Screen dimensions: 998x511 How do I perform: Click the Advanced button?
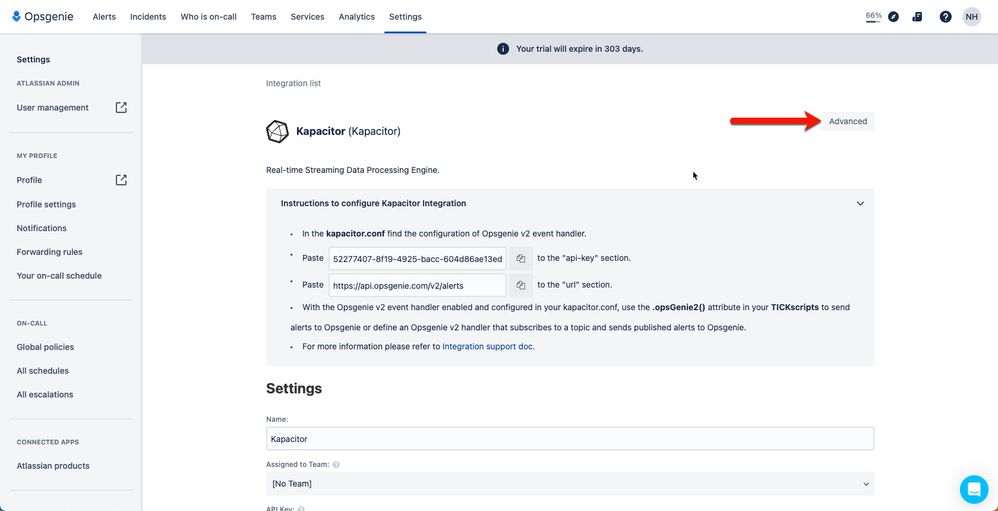point(848,121)
